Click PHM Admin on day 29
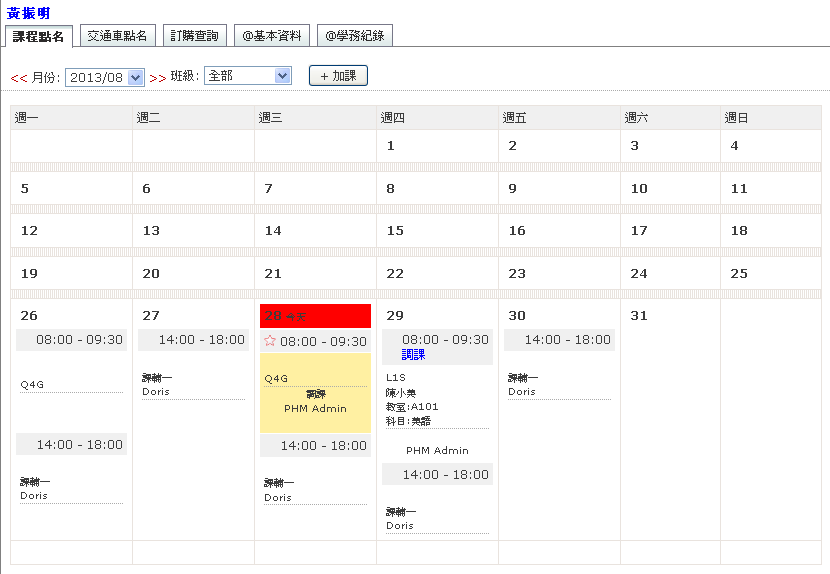This screenshot has width=830, height=574. pos(437,451)
